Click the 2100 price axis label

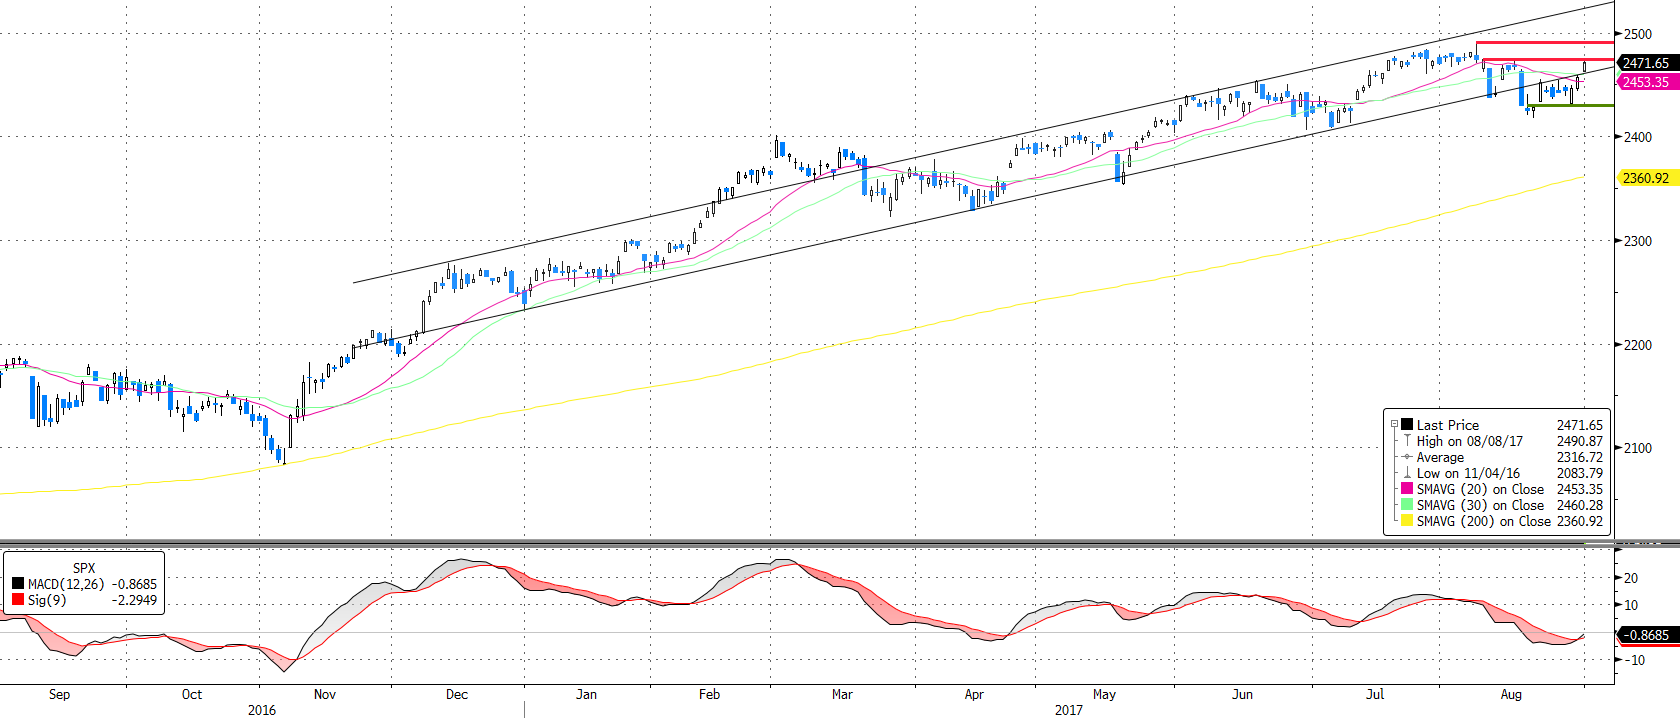tap(1638, 448)
